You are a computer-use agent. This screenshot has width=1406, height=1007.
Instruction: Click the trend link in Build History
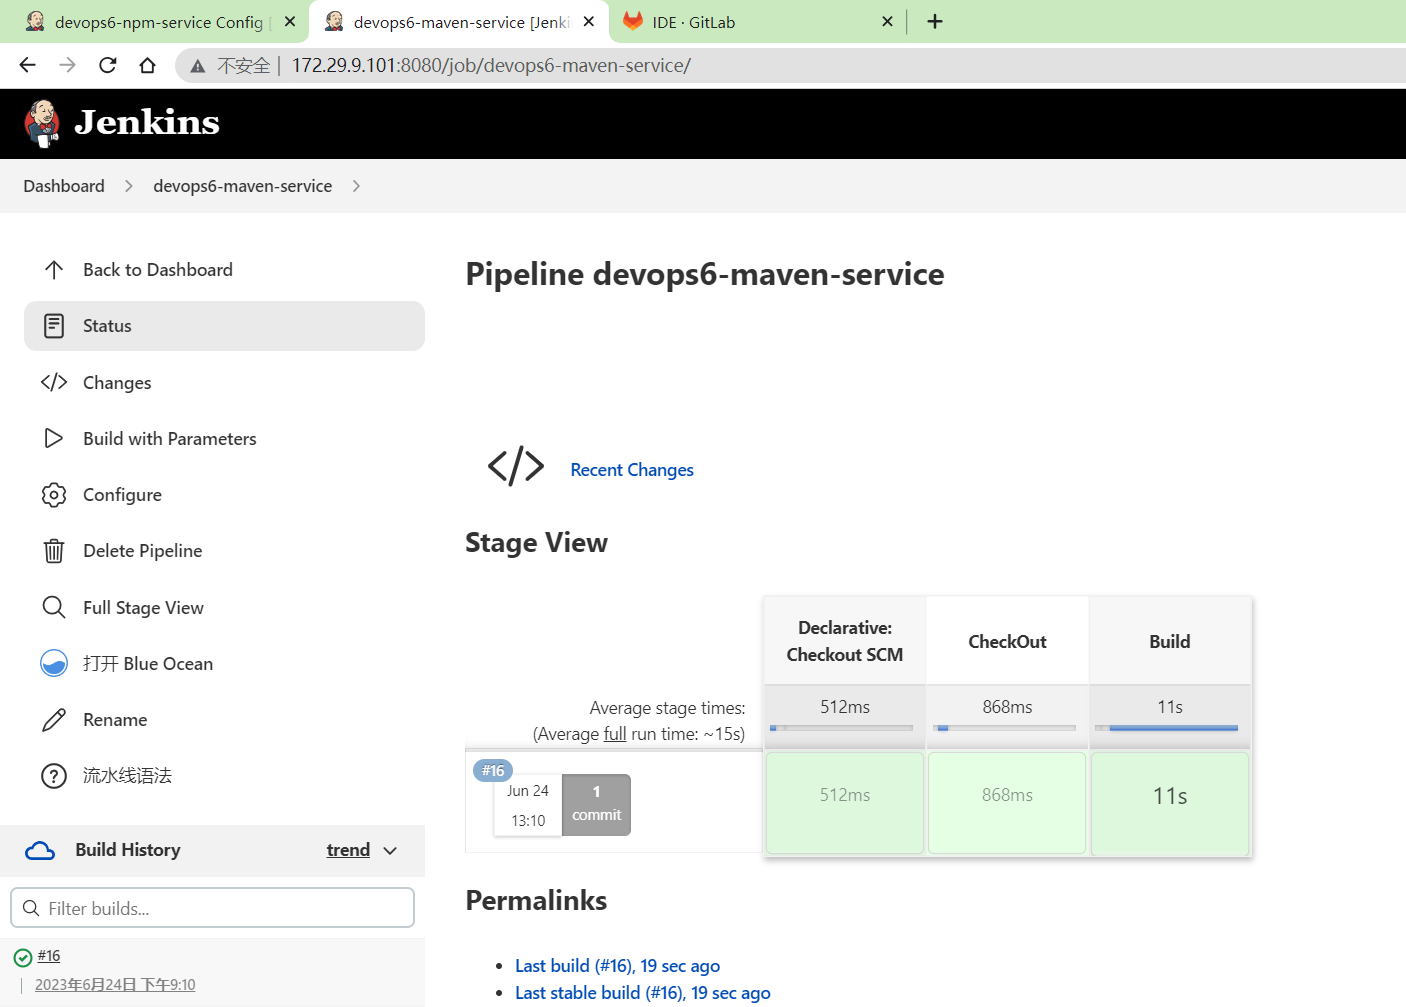pyautogui.click(x=348, y=850)
